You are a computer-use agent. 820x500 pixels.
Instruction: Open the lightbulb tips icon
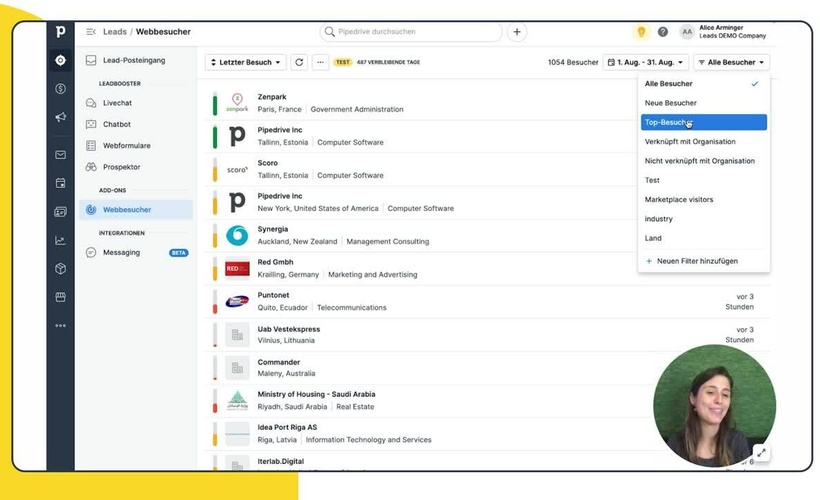point(641,32)
